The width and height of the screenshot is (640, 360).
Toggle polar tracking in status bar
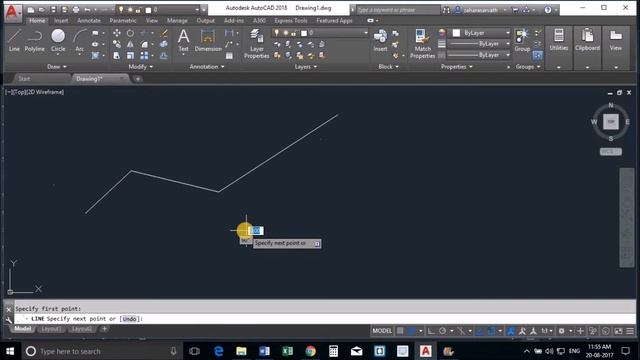tap(442, 331)
